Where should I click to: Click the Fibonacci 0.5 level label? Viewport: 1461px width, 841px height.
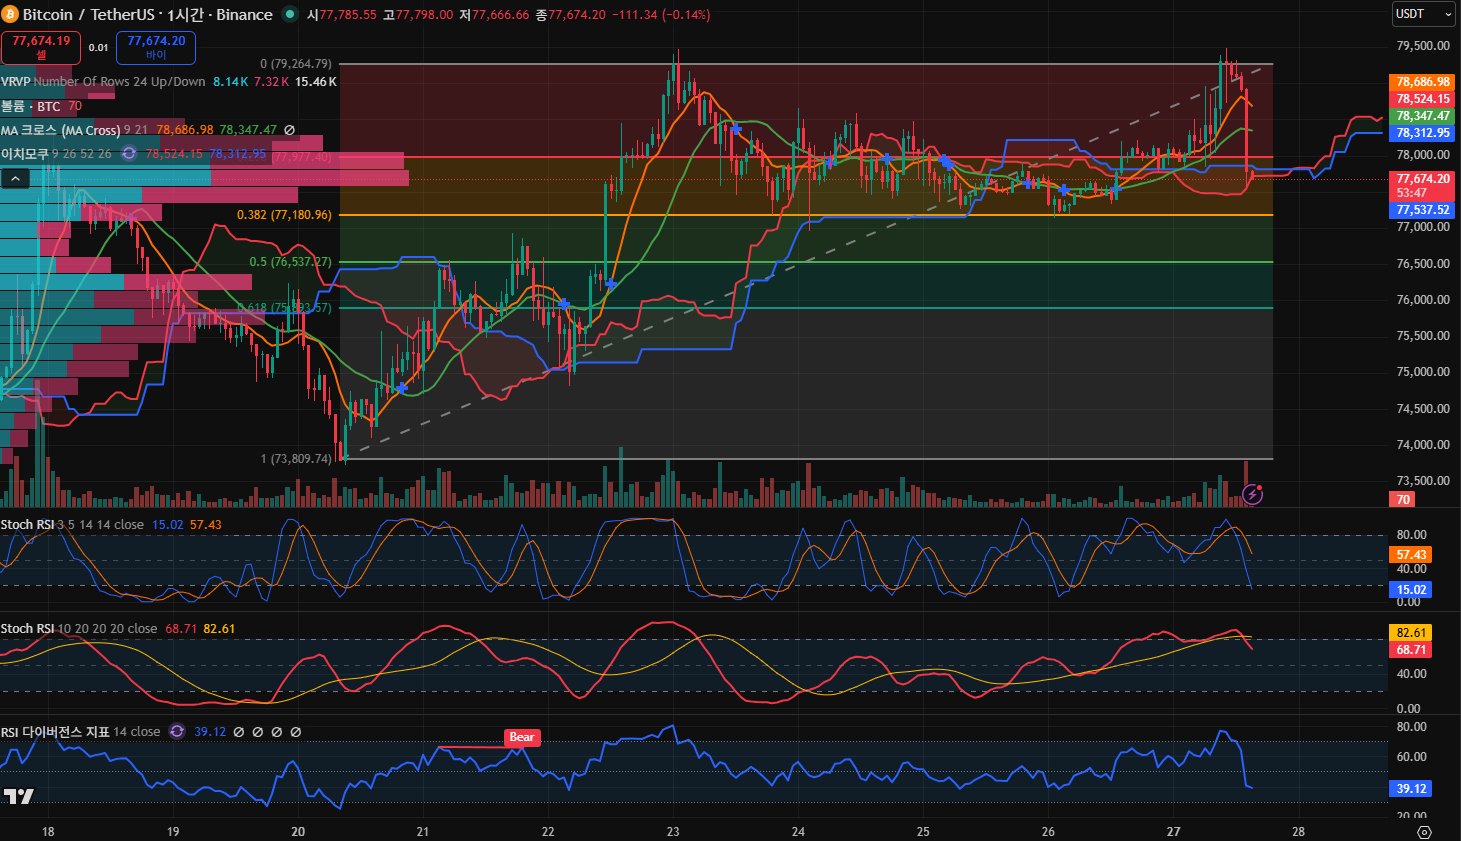[290, 262]
